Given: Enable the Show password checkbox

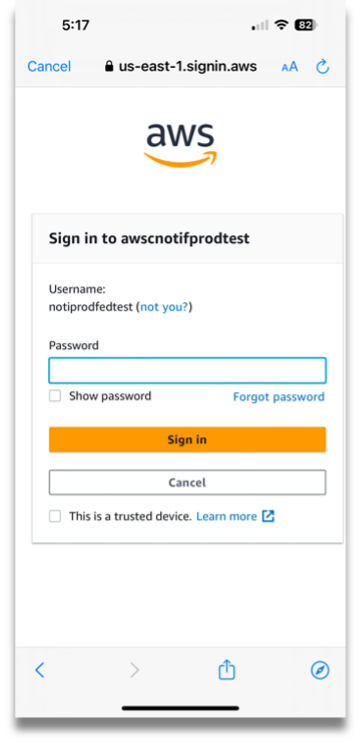Looking at the screenshot, I should coord(55,396).
